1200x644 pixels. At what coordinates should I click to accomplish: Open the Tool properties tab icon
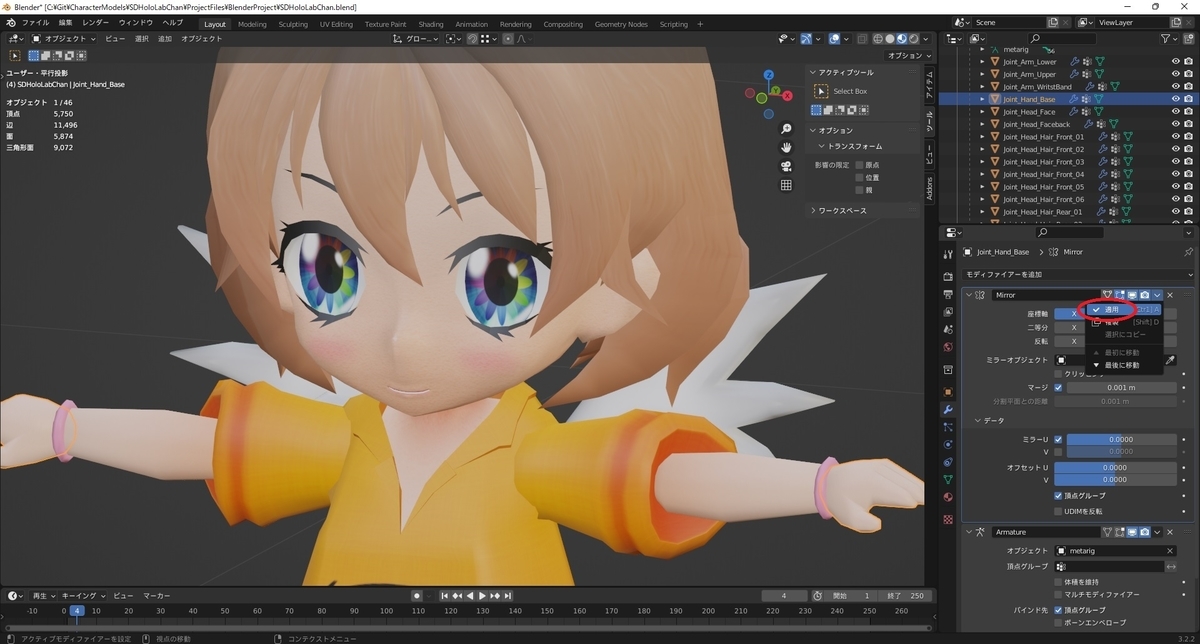point(948,252)
